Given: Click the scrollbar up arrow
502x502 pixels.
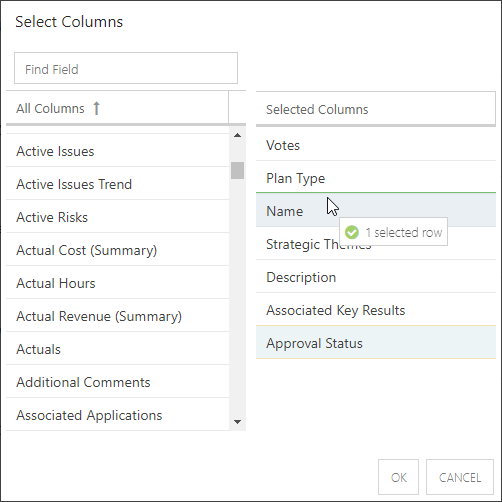Looking at the screenshot, I should (237, 135).
